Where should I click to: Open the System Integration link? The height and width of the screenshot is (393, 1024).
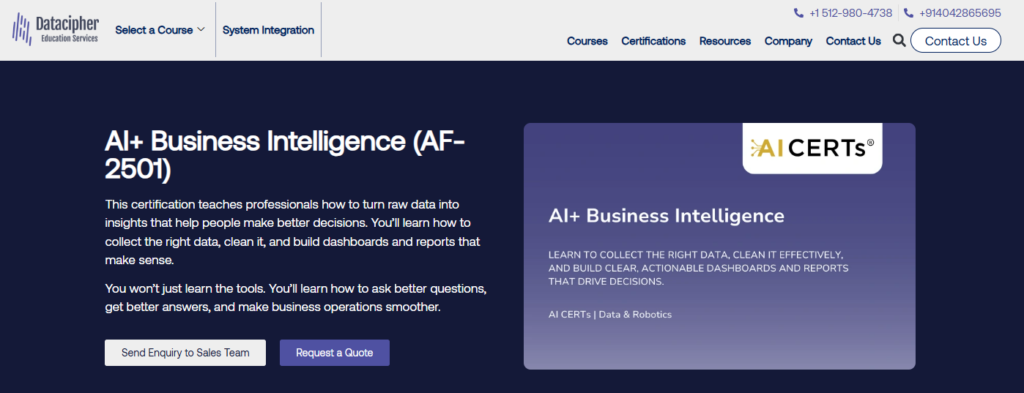(x=268, y=30)
